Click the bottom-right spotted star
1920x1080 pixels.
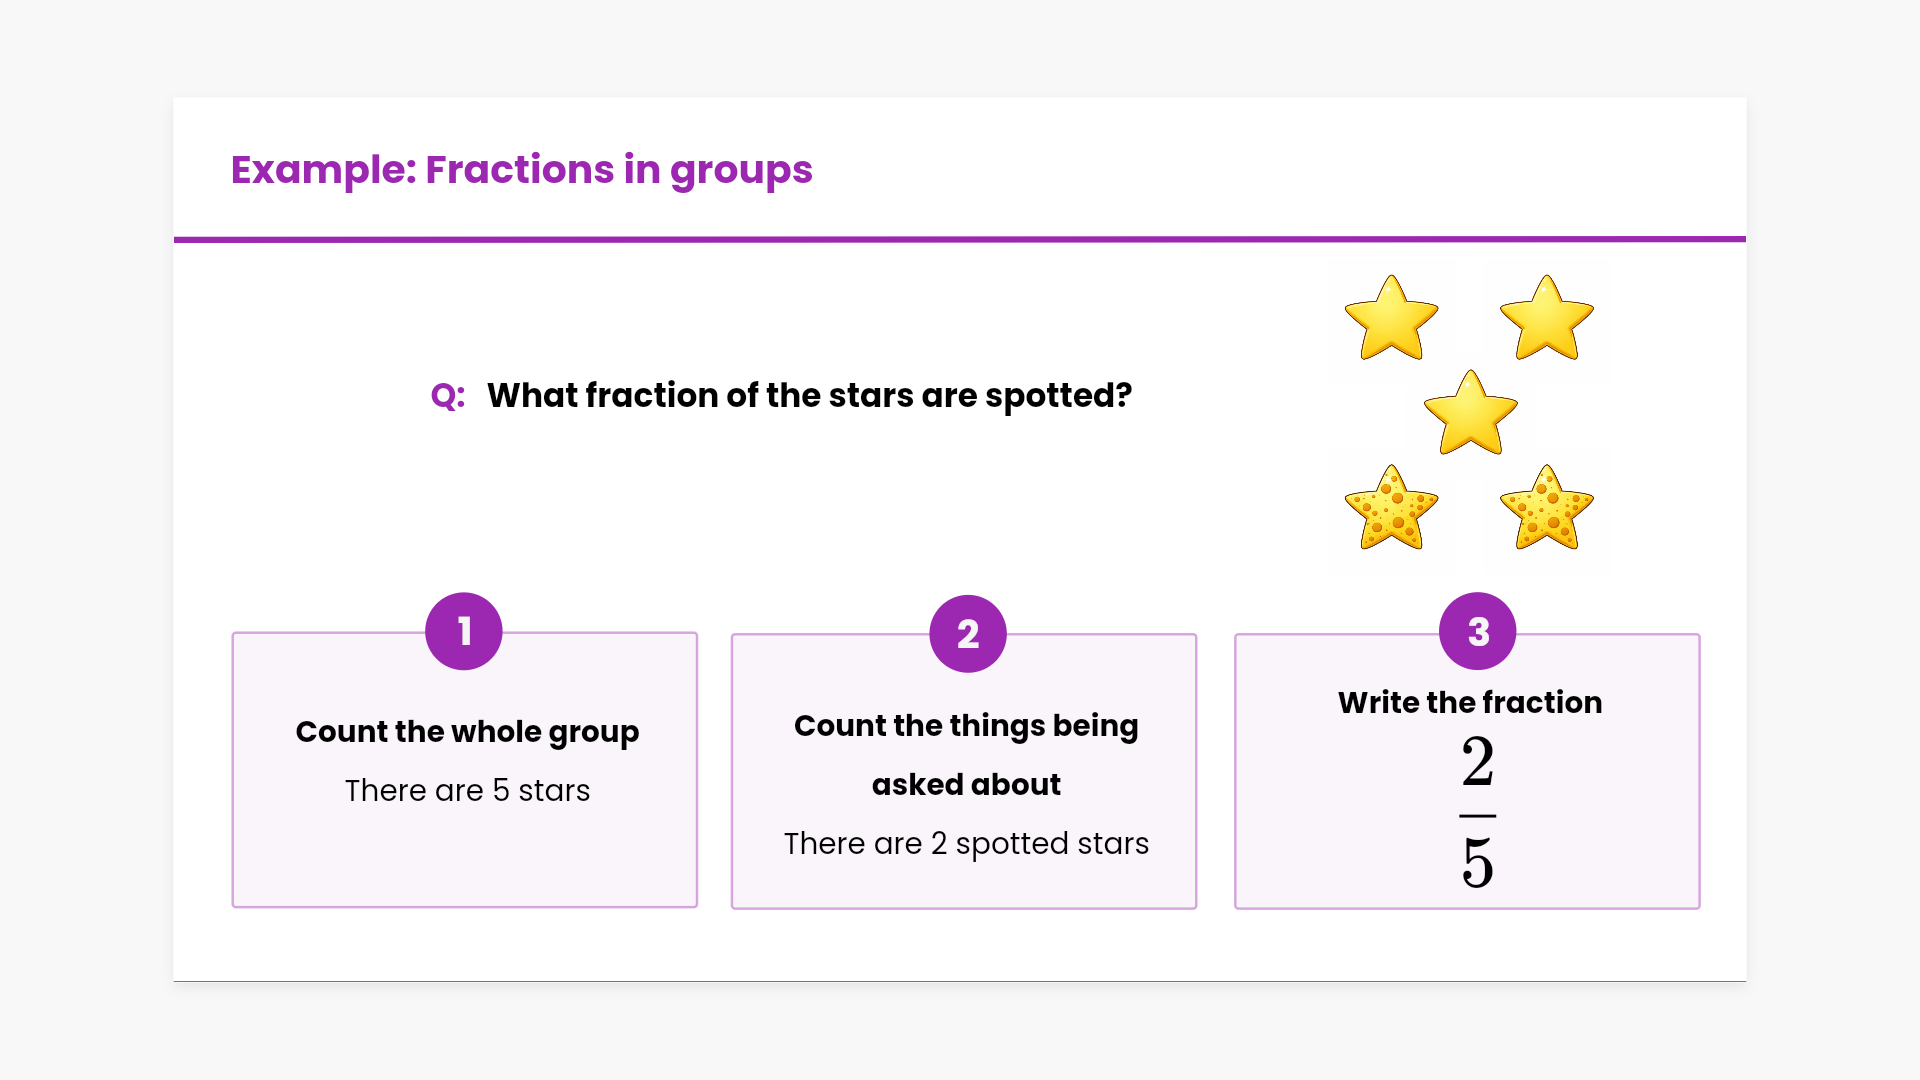[x=1546, y=509]
